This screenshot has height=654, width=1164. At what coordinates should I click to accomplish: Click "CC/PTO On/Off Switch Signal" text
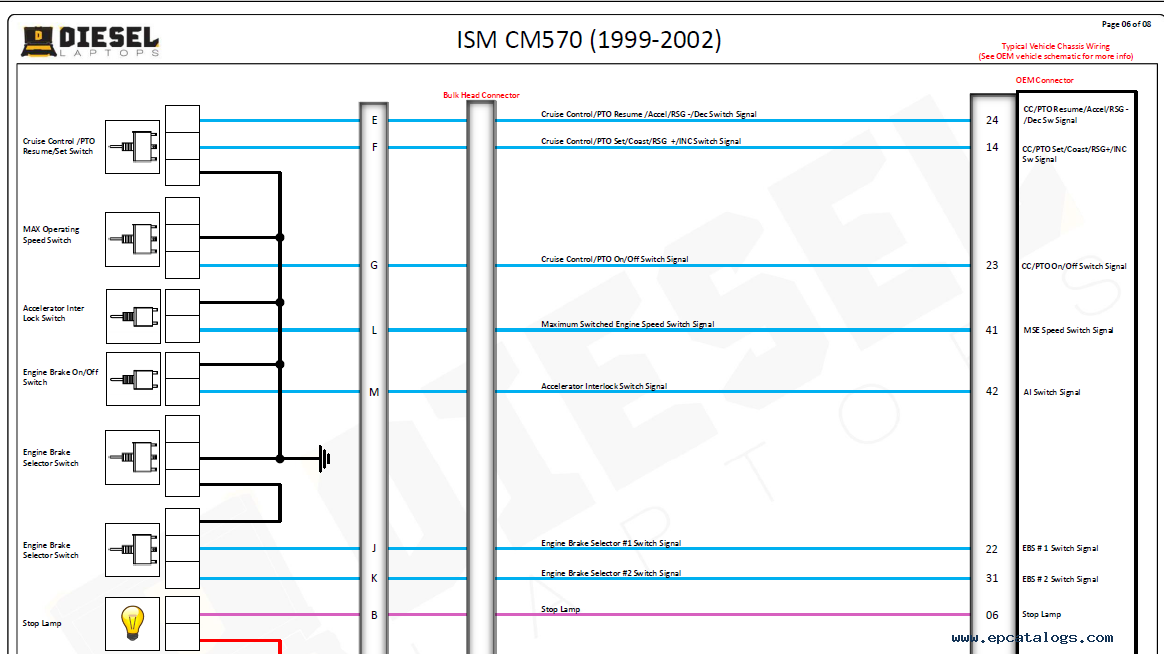[1074, 266]
